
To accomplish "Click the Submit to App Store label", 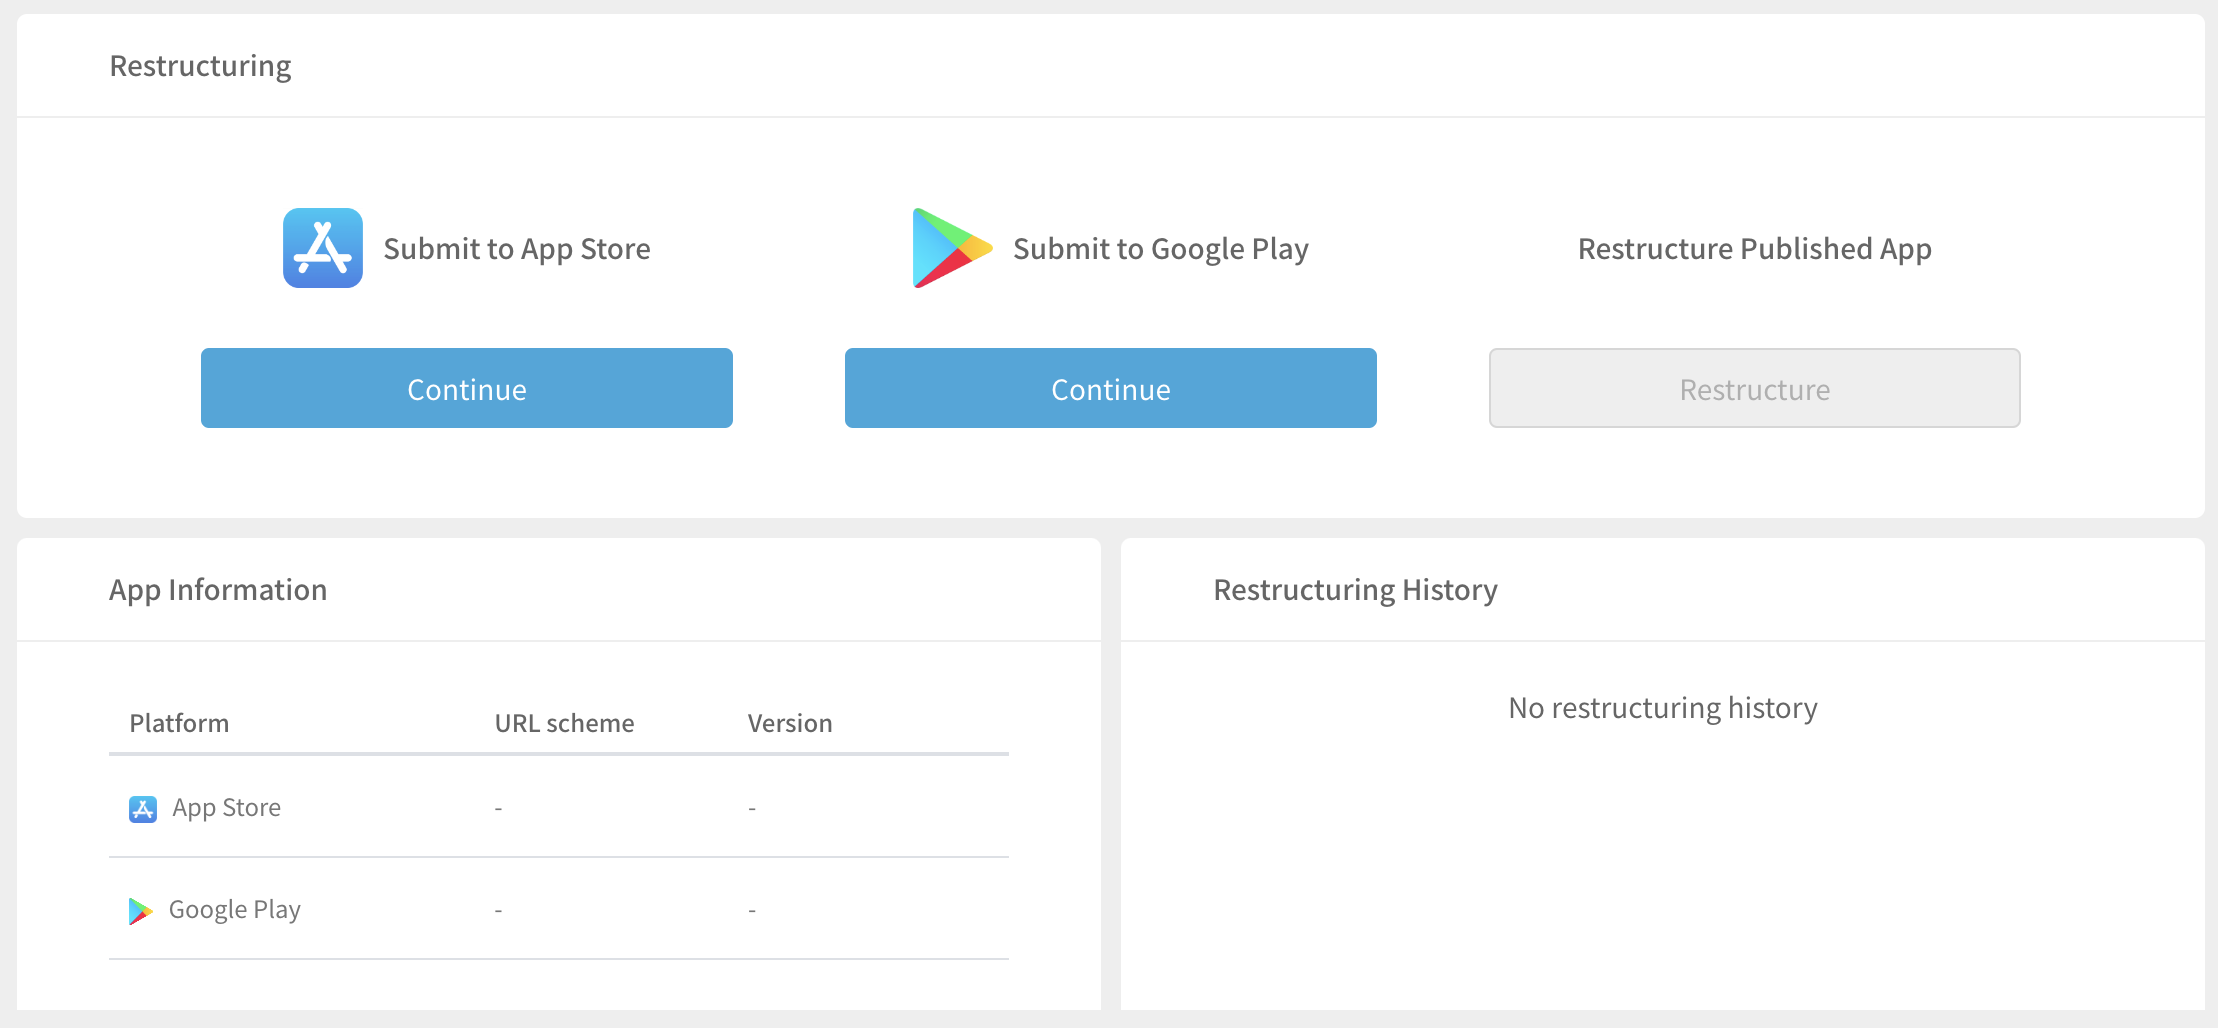I will [516, 248].
